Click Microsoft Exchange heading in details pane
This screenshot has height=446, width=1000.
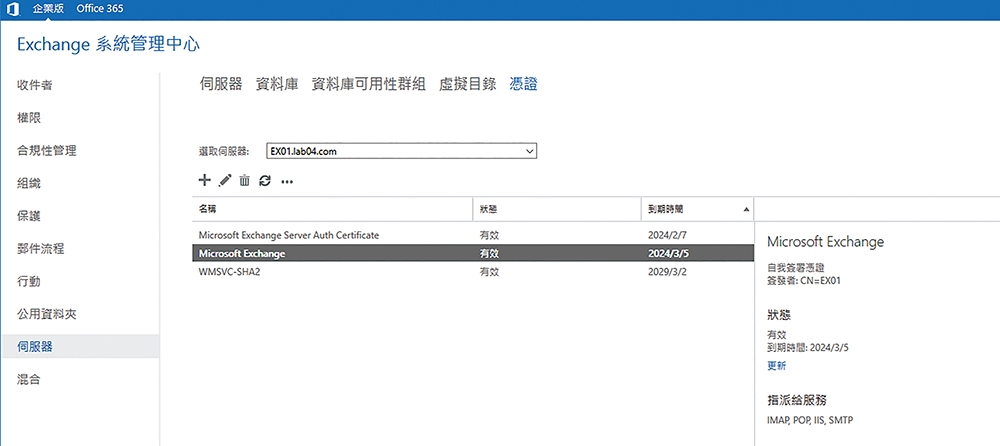[x=825, y=242]
